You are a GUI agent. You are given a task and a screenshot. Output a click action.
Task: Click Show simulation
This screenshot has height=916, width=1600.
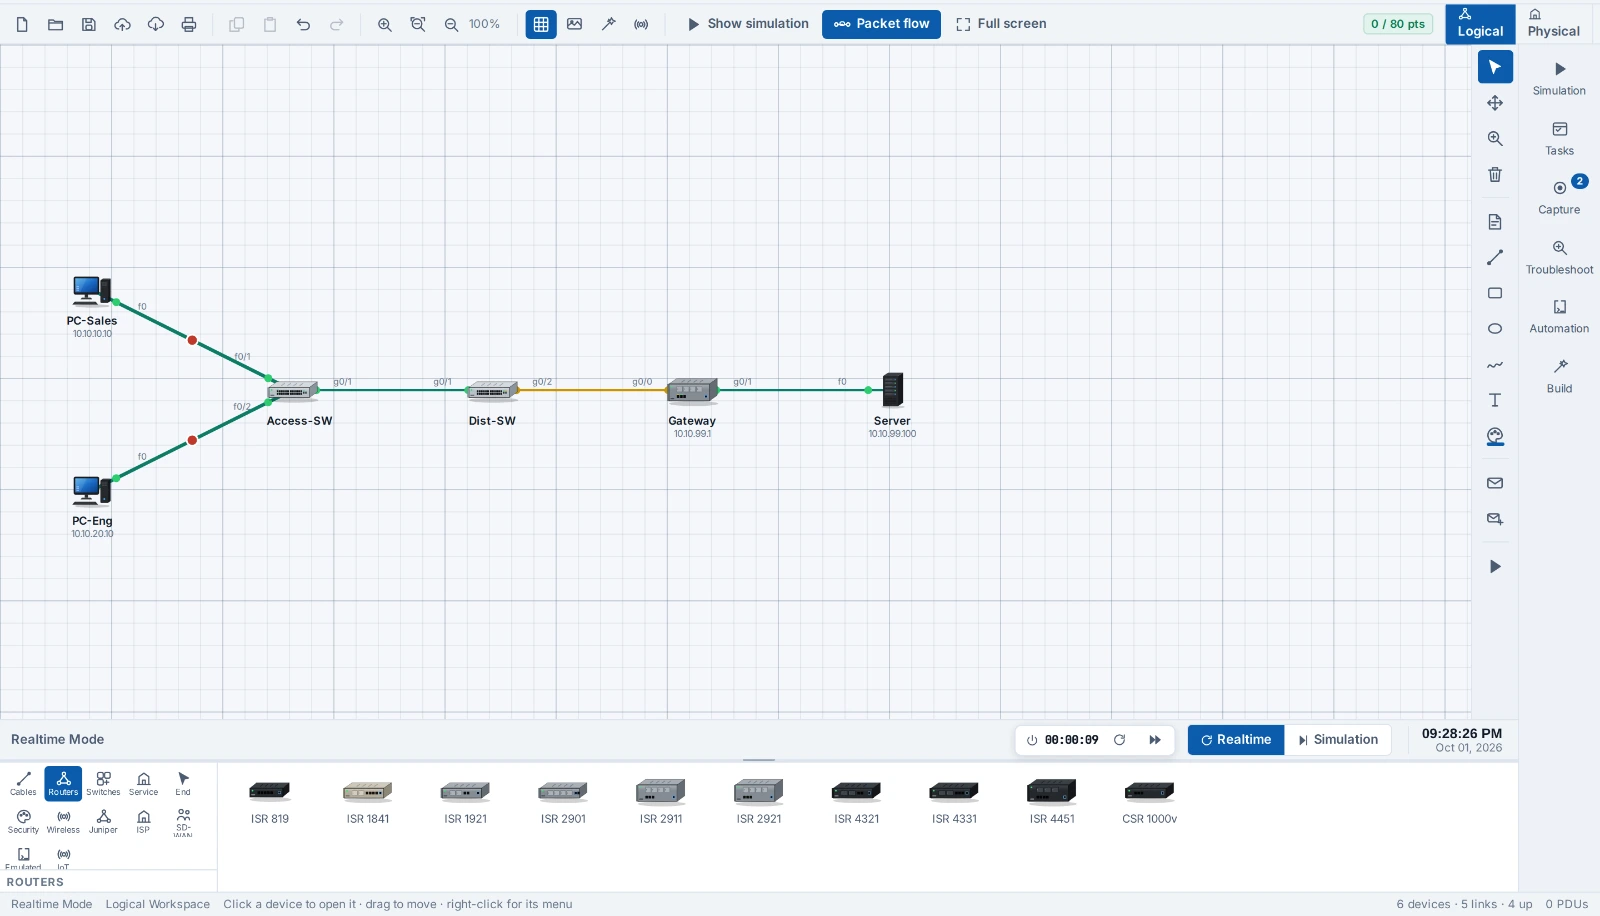click(748, 24)
